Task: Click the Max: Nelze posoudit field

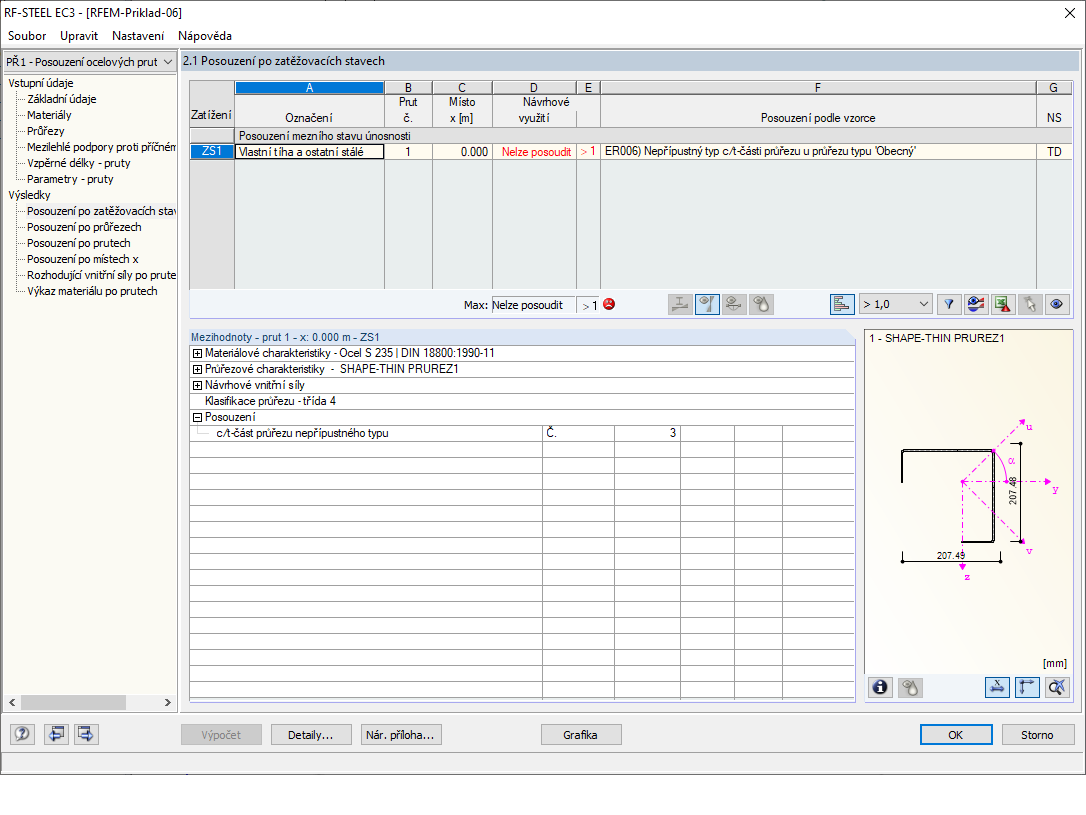Action: point(533,305)
